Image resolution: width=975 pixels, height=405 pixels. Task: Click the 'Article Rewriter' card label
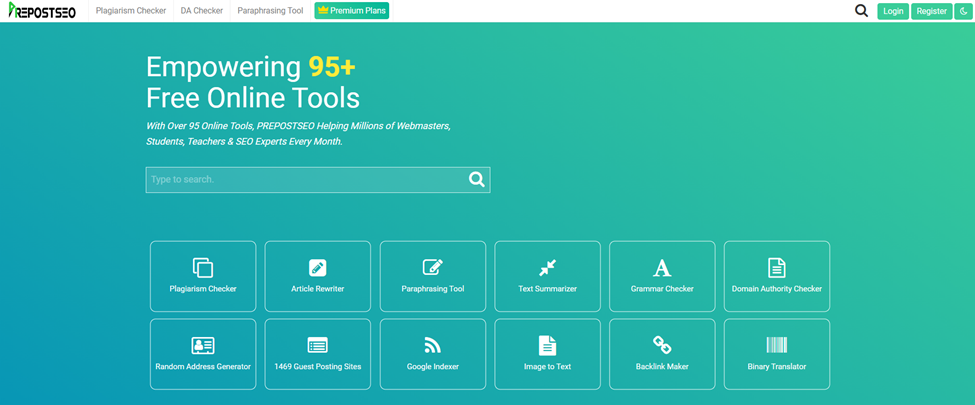[x=318, y=289]
